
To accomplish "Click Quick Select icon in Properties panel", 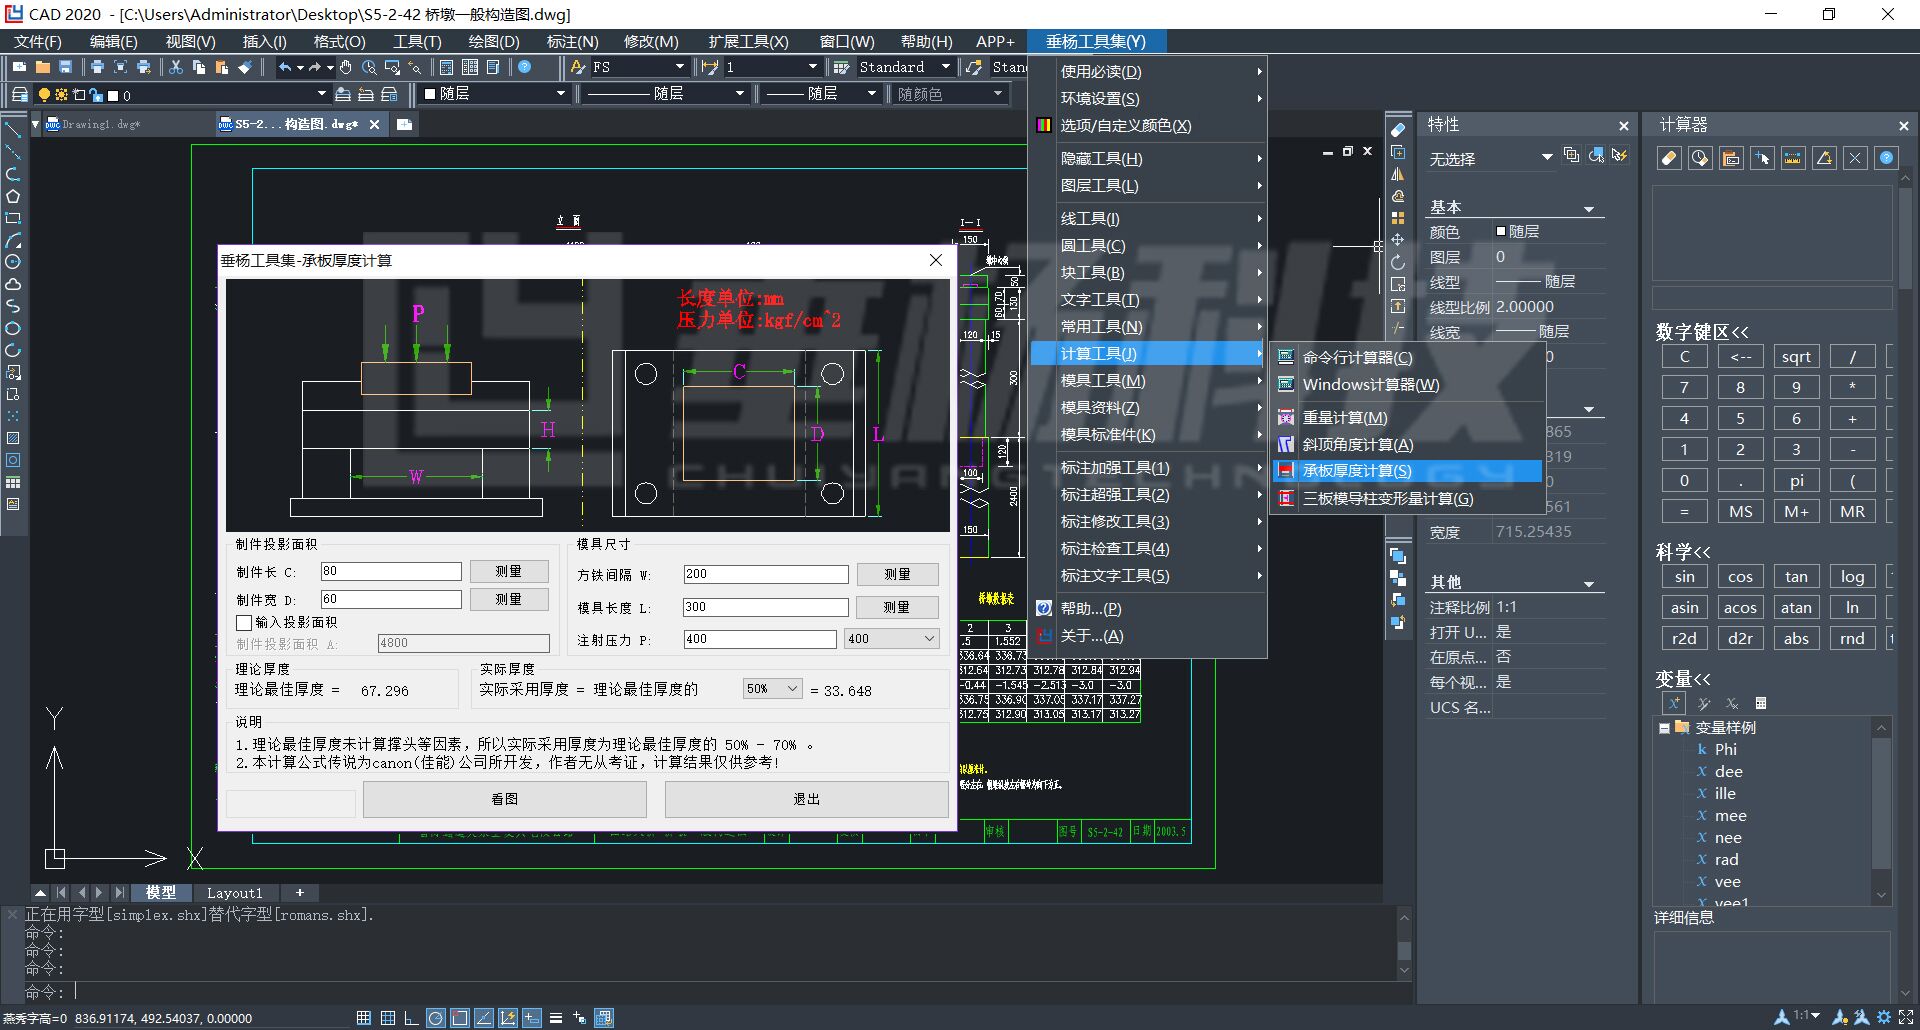I will pos(1619,156).
